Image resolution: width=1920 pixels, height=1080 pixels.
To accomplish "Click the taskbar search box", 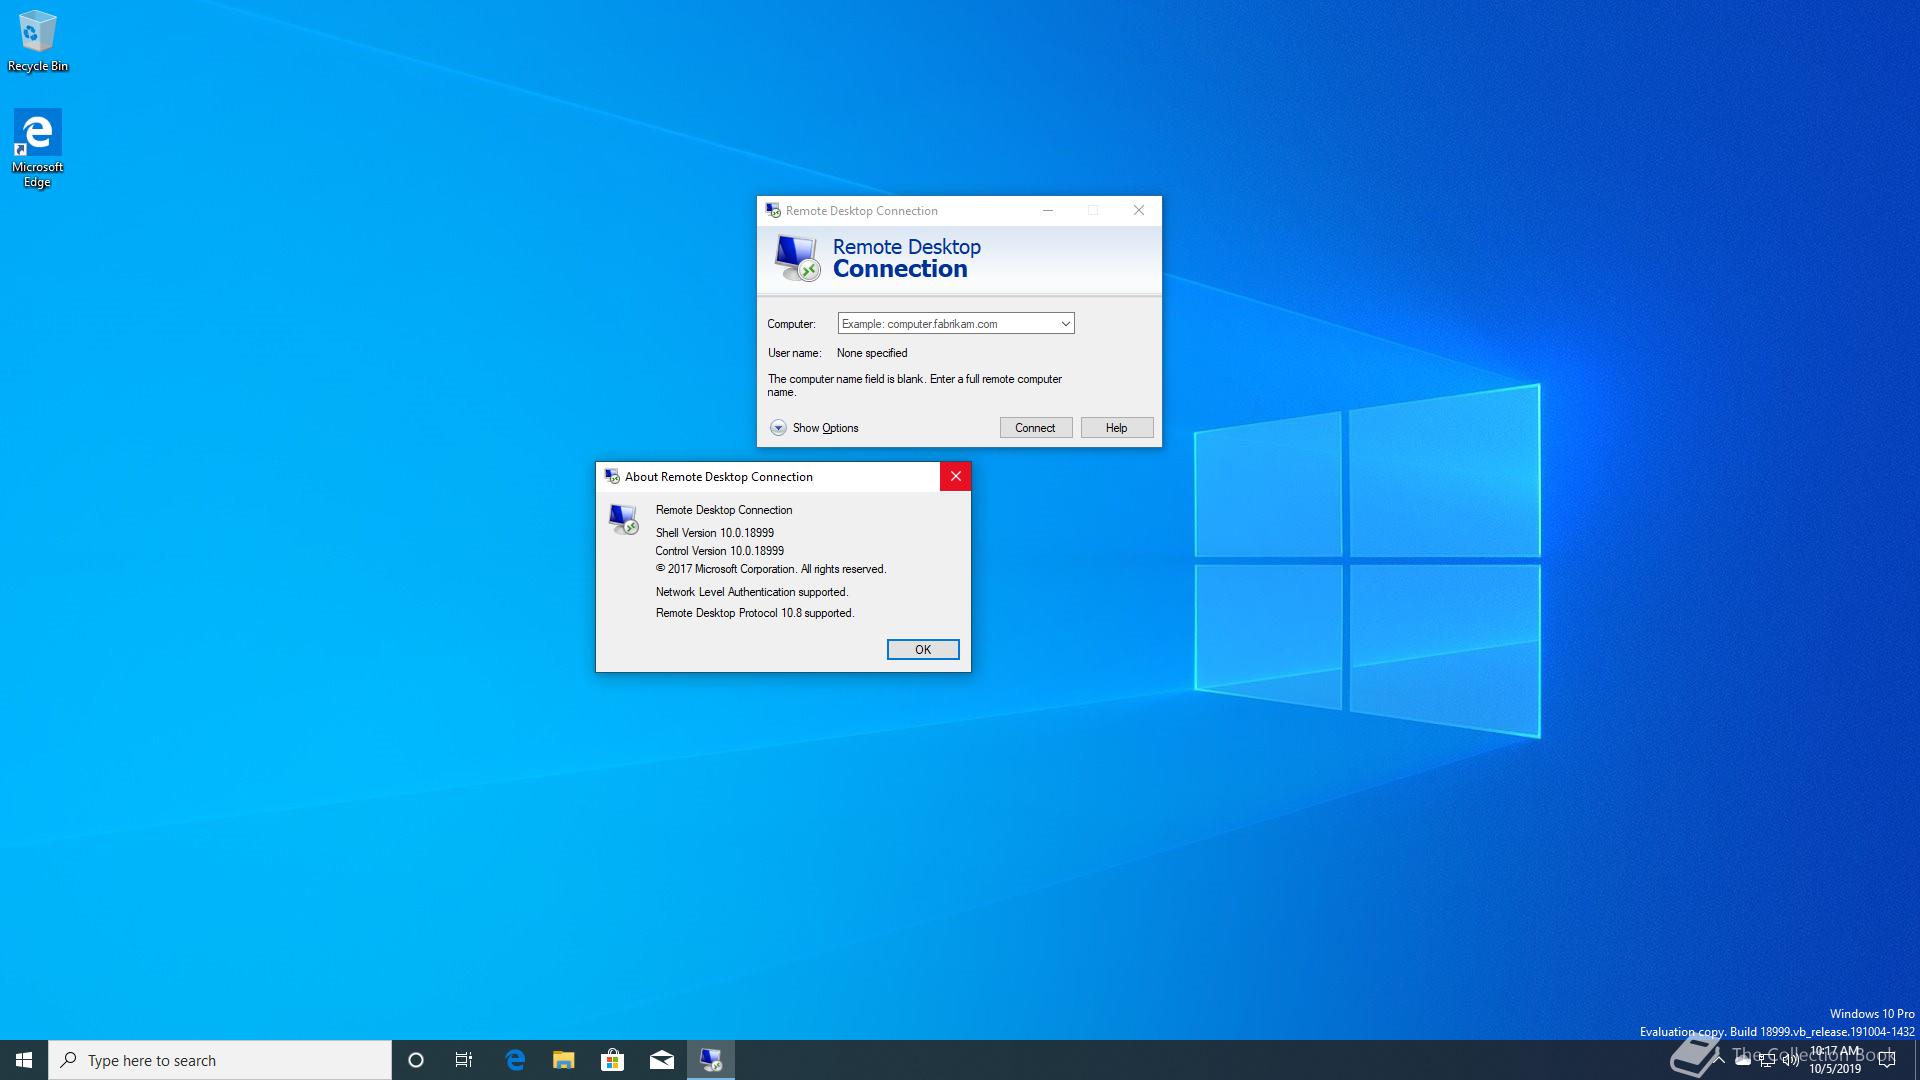I will tap(220, 1060).
